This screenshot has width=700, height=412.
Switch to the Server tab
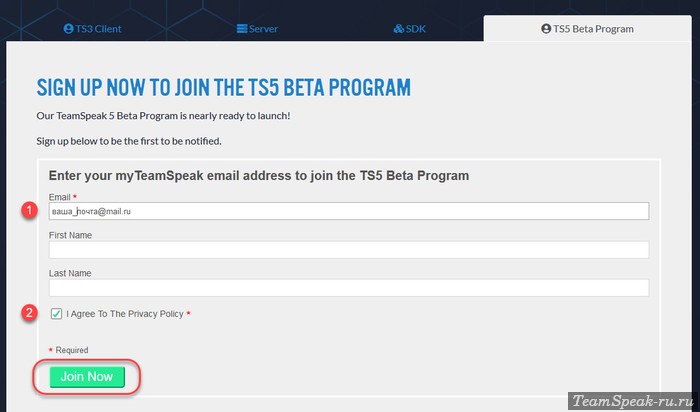[x=257, y=29]
